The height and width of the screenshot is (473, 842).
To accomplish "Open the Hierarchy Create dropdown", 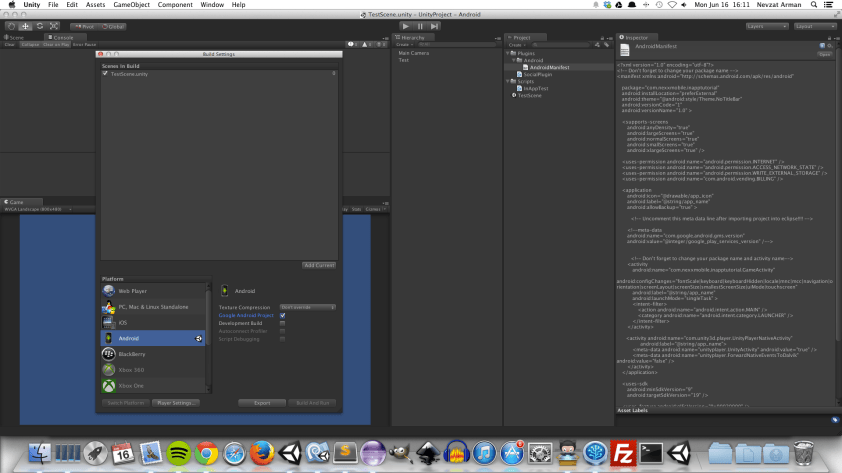I will pos(404,45).
